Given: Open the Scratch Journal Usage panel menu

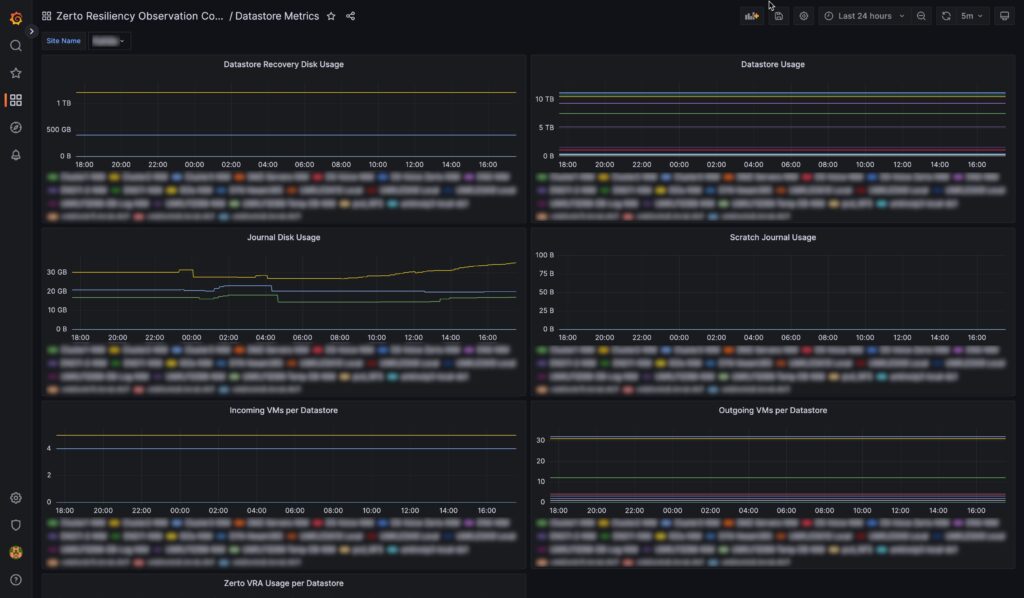Looking at the screenshot, I should point(773,238).
